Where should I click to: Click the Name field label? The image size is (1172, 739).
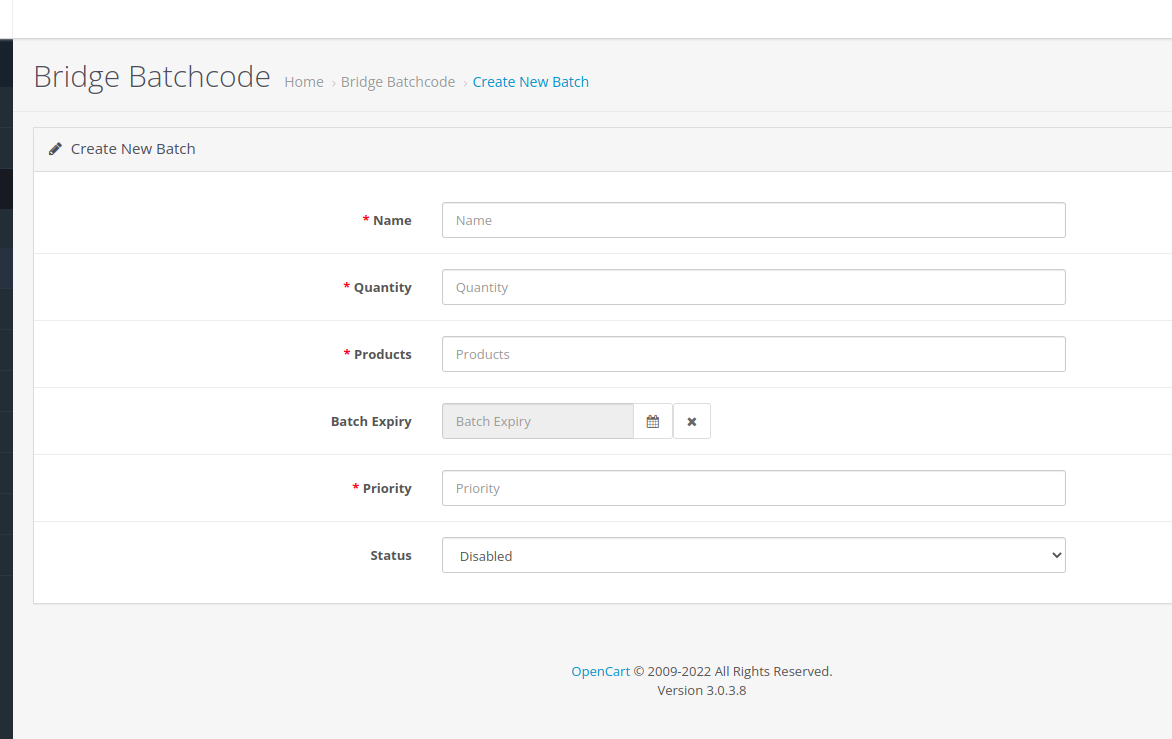point(392,220)
